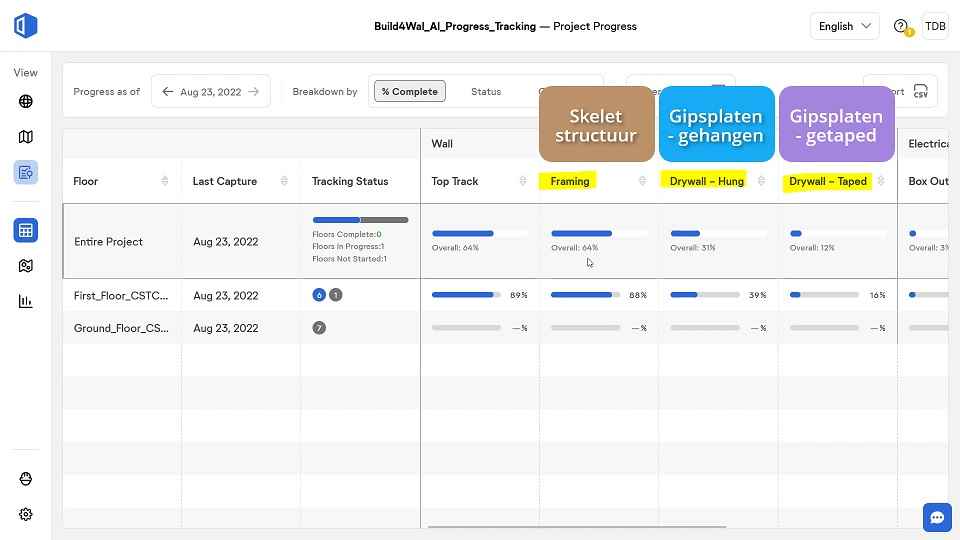The image size is (960, 540).
Task: Select the % Complete breakdown option
Action: (410, 92)
